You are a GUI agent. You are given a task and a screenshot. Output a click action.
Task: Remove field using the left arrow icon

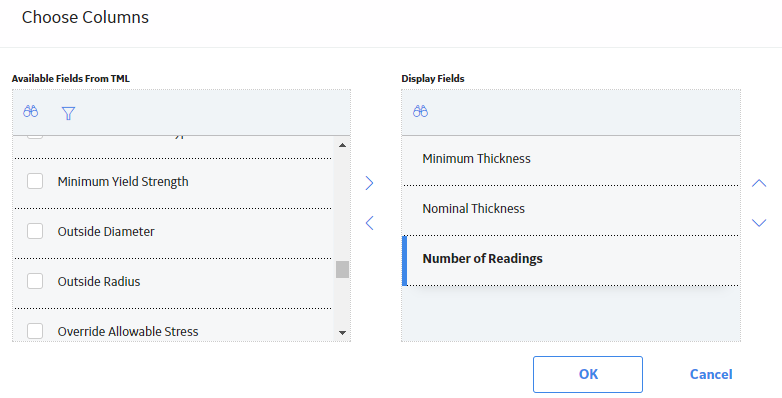tap(370, 222)
